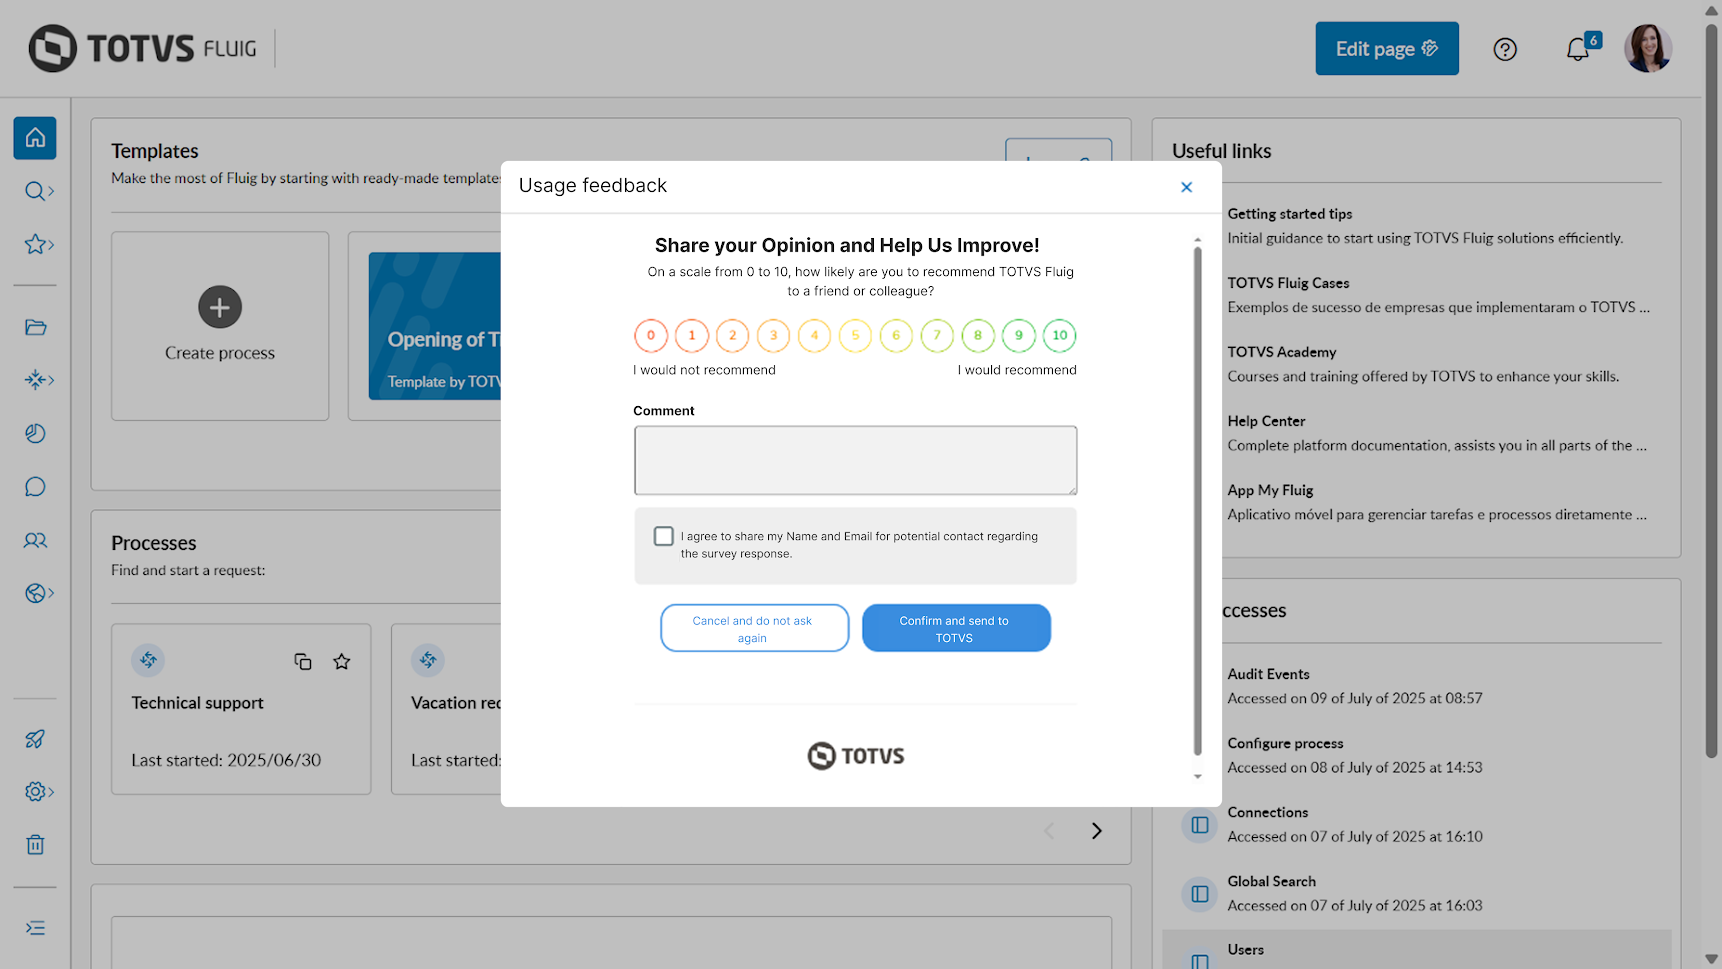Open the Users recent access entry
The image size is (1722, 969).
(1246, 950)
